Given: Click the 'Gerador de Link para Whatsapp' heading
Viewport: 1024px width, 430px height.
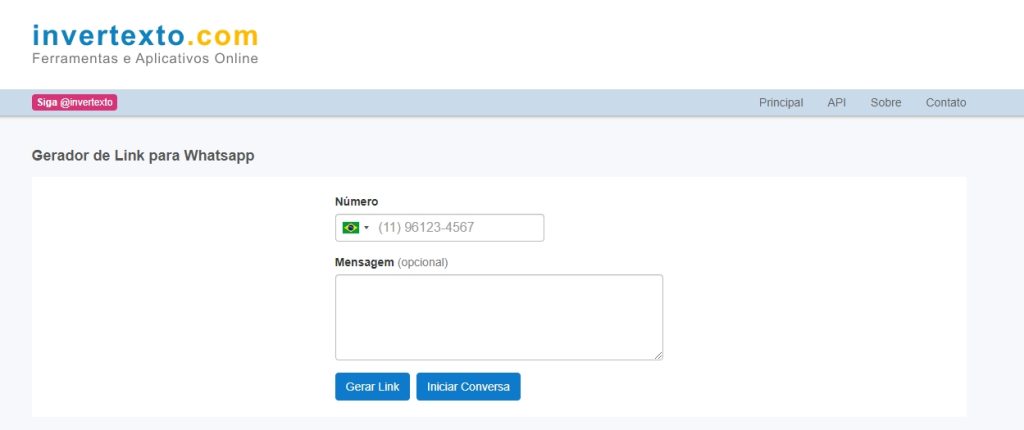Looking at the screenshot, I should pos(143,156).
